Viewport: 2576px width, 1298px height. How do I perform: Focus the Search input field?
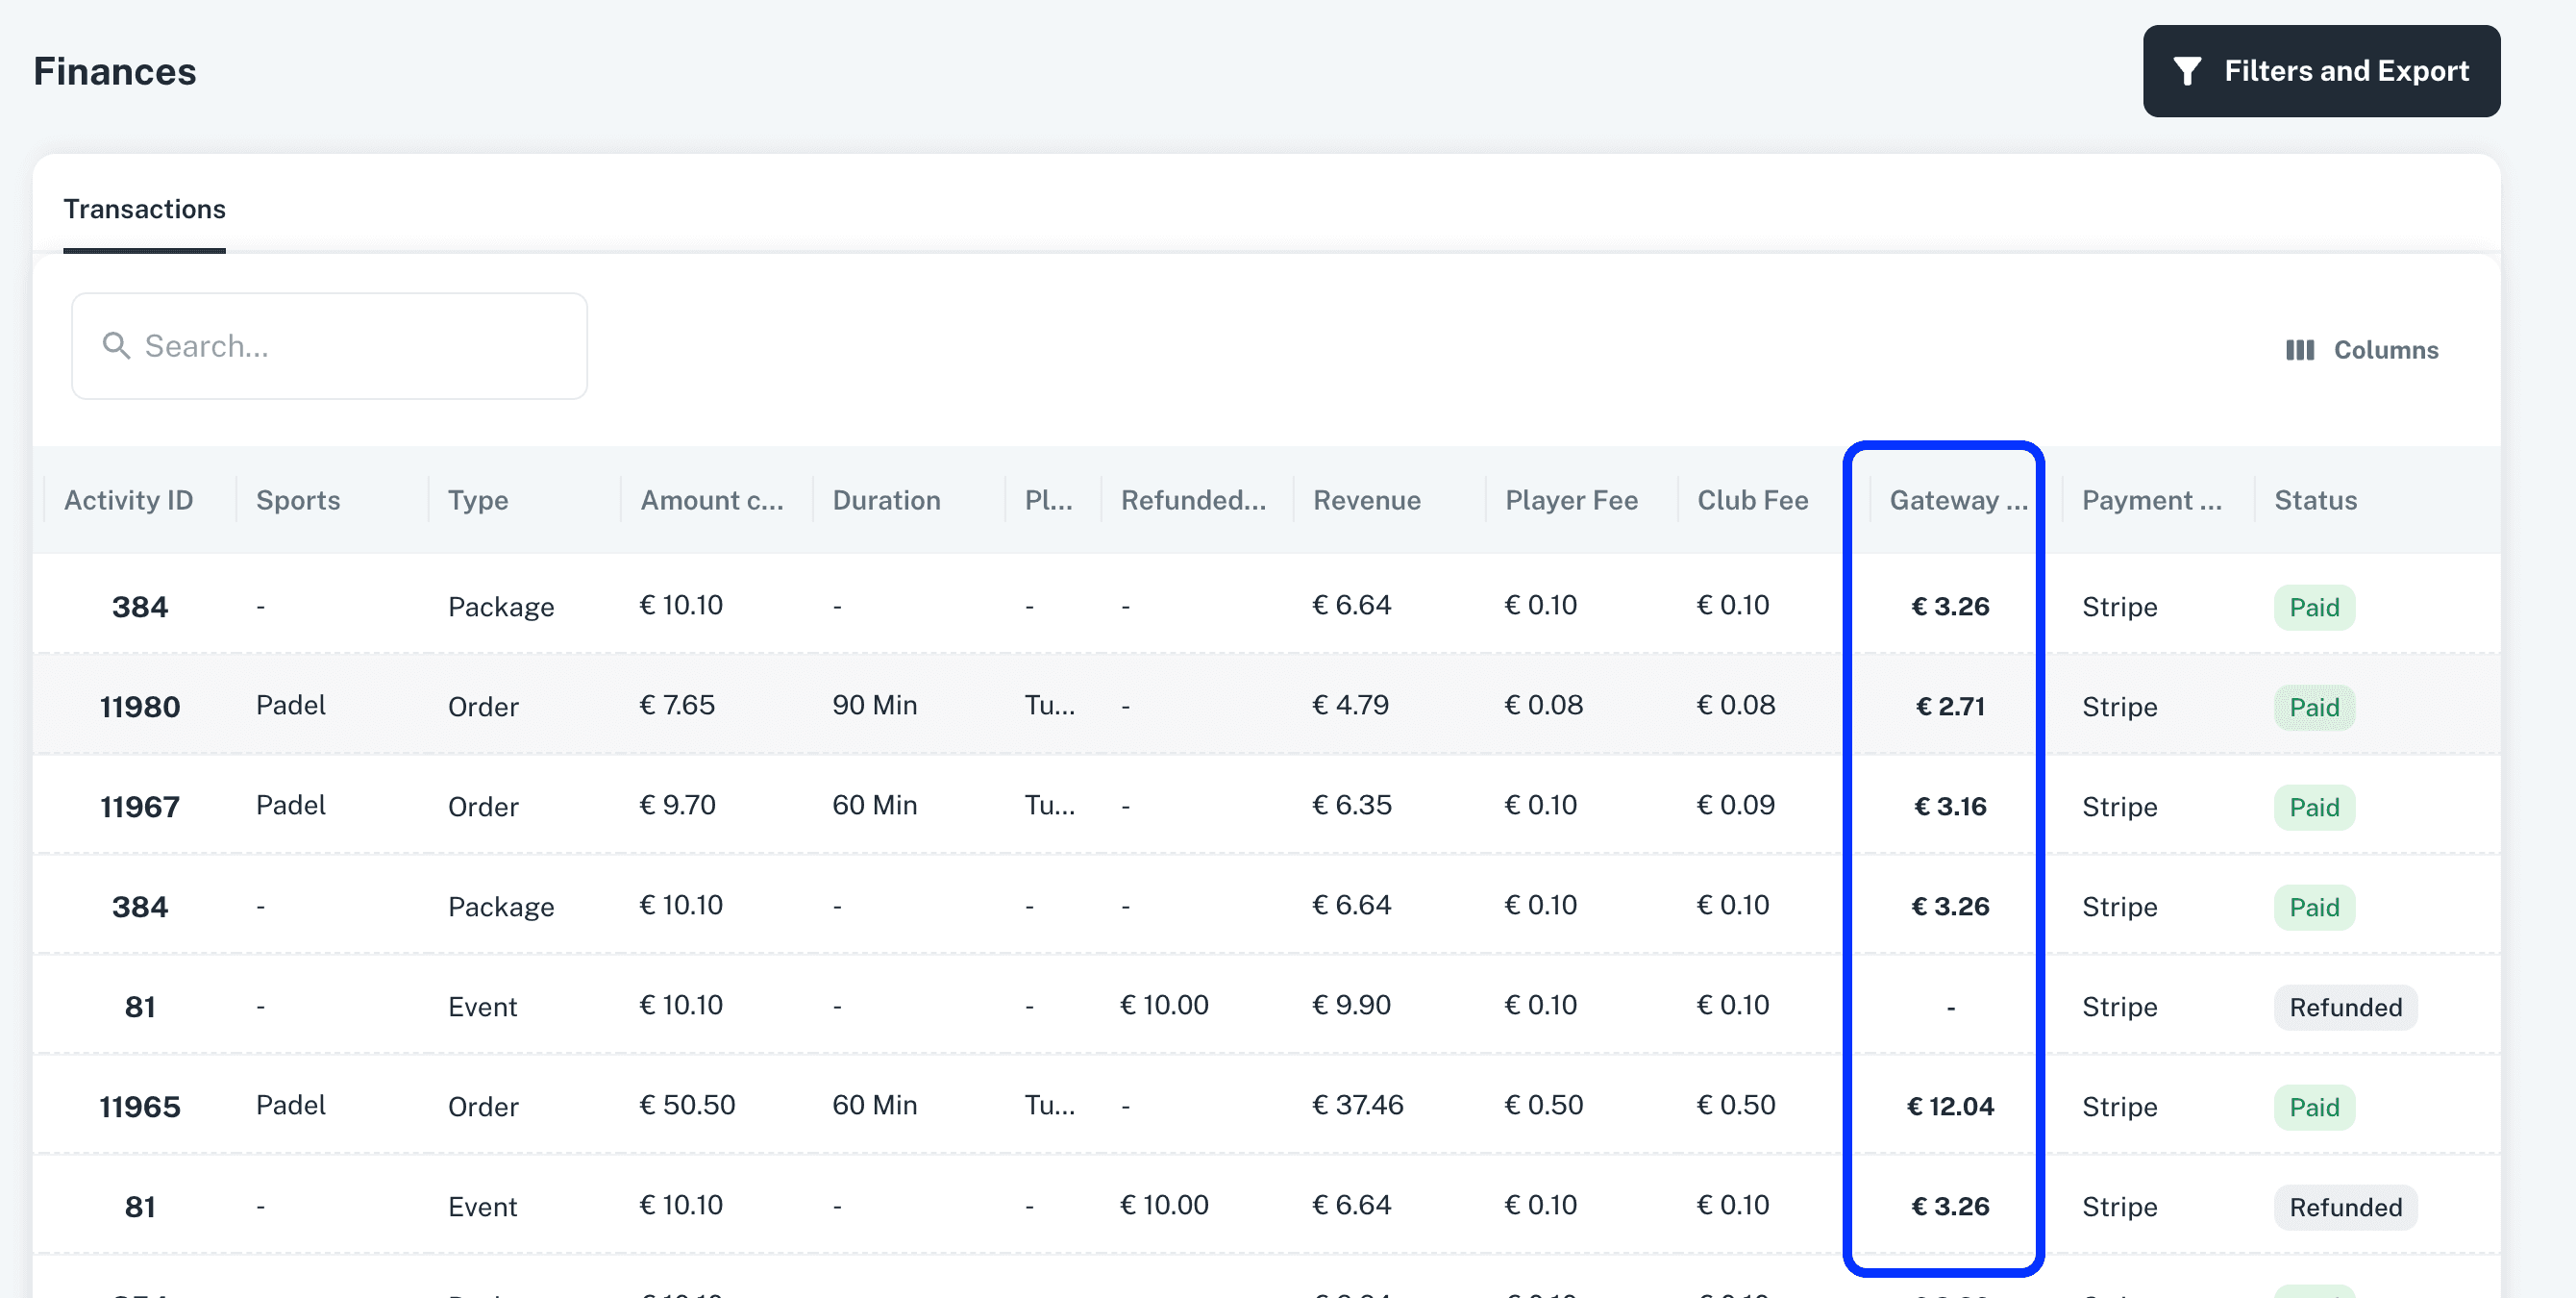(x=360, y=346)
